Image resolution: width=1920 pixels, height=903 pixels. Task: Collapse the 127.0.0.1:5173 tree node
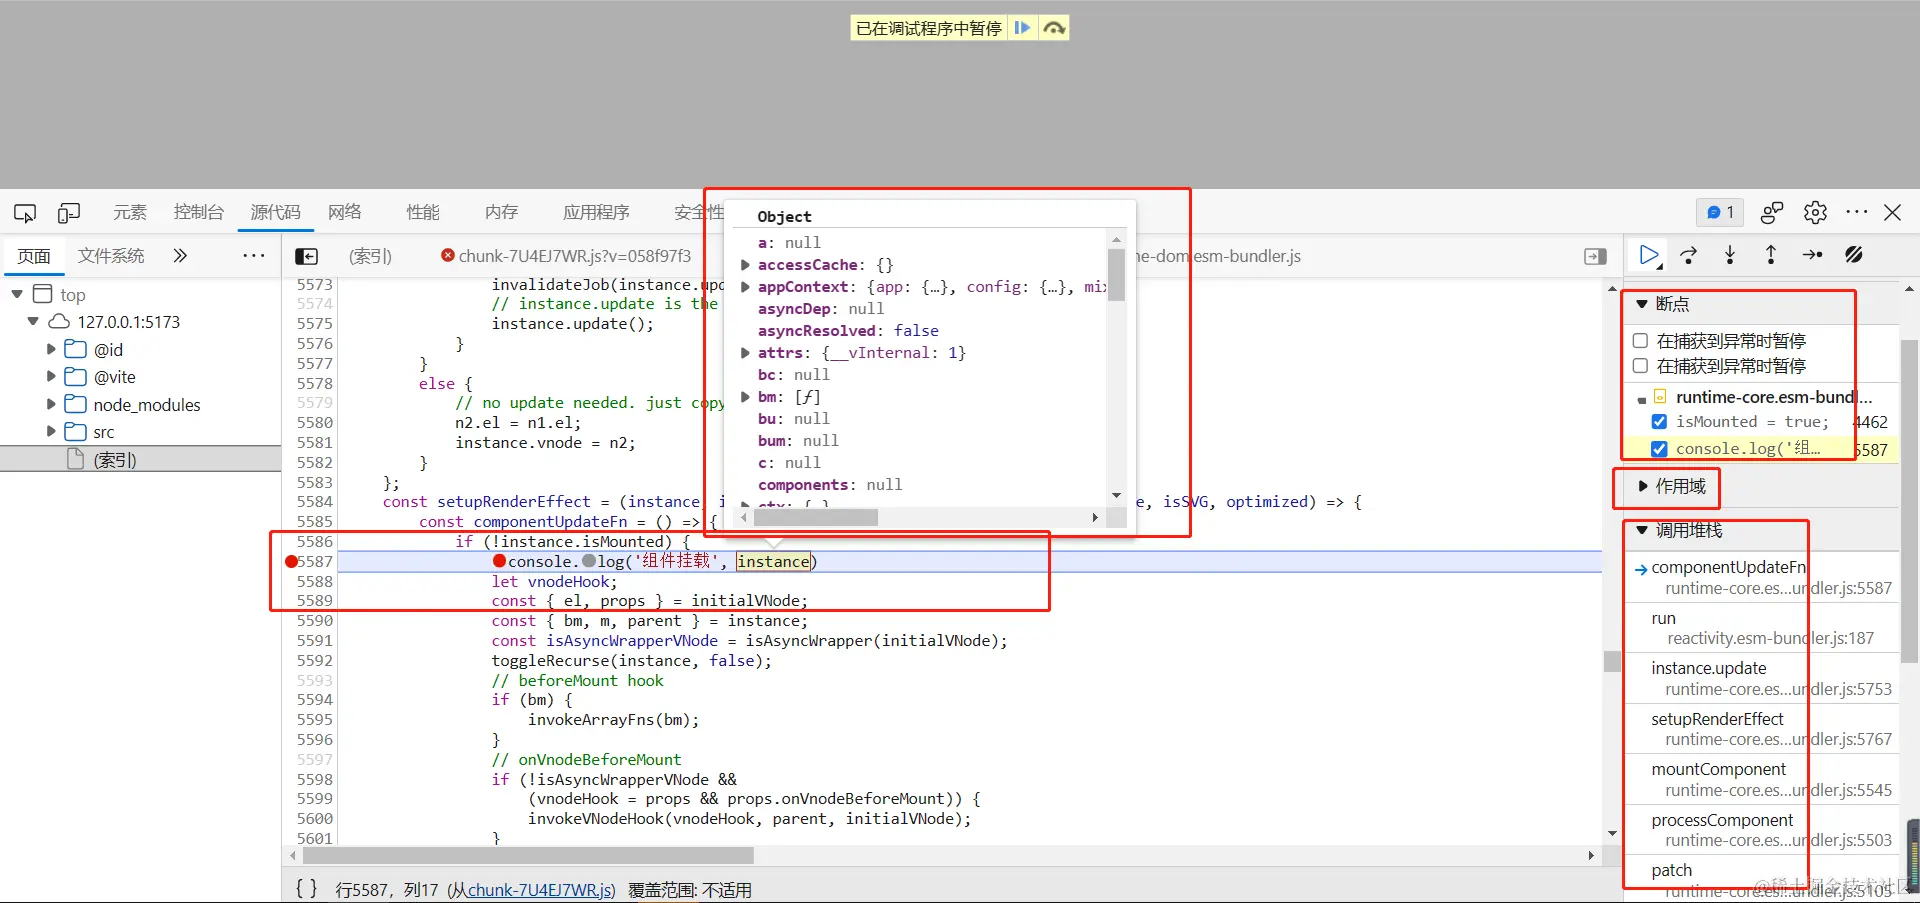pos(33,321)
